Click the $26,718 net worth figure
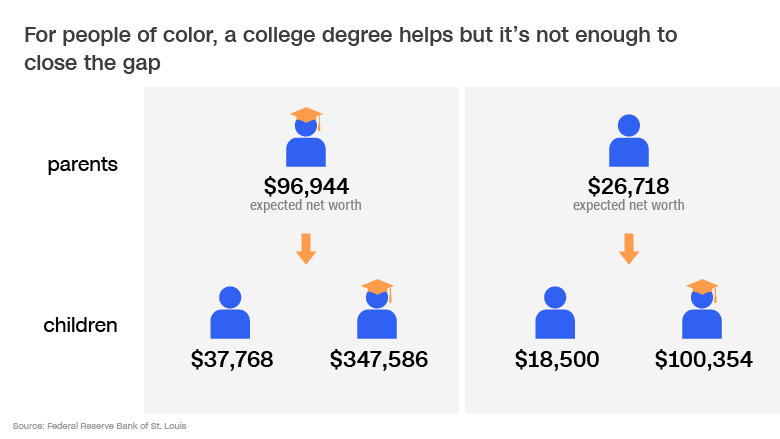Viewport: 780px width, 439px height. coord(628,186)
